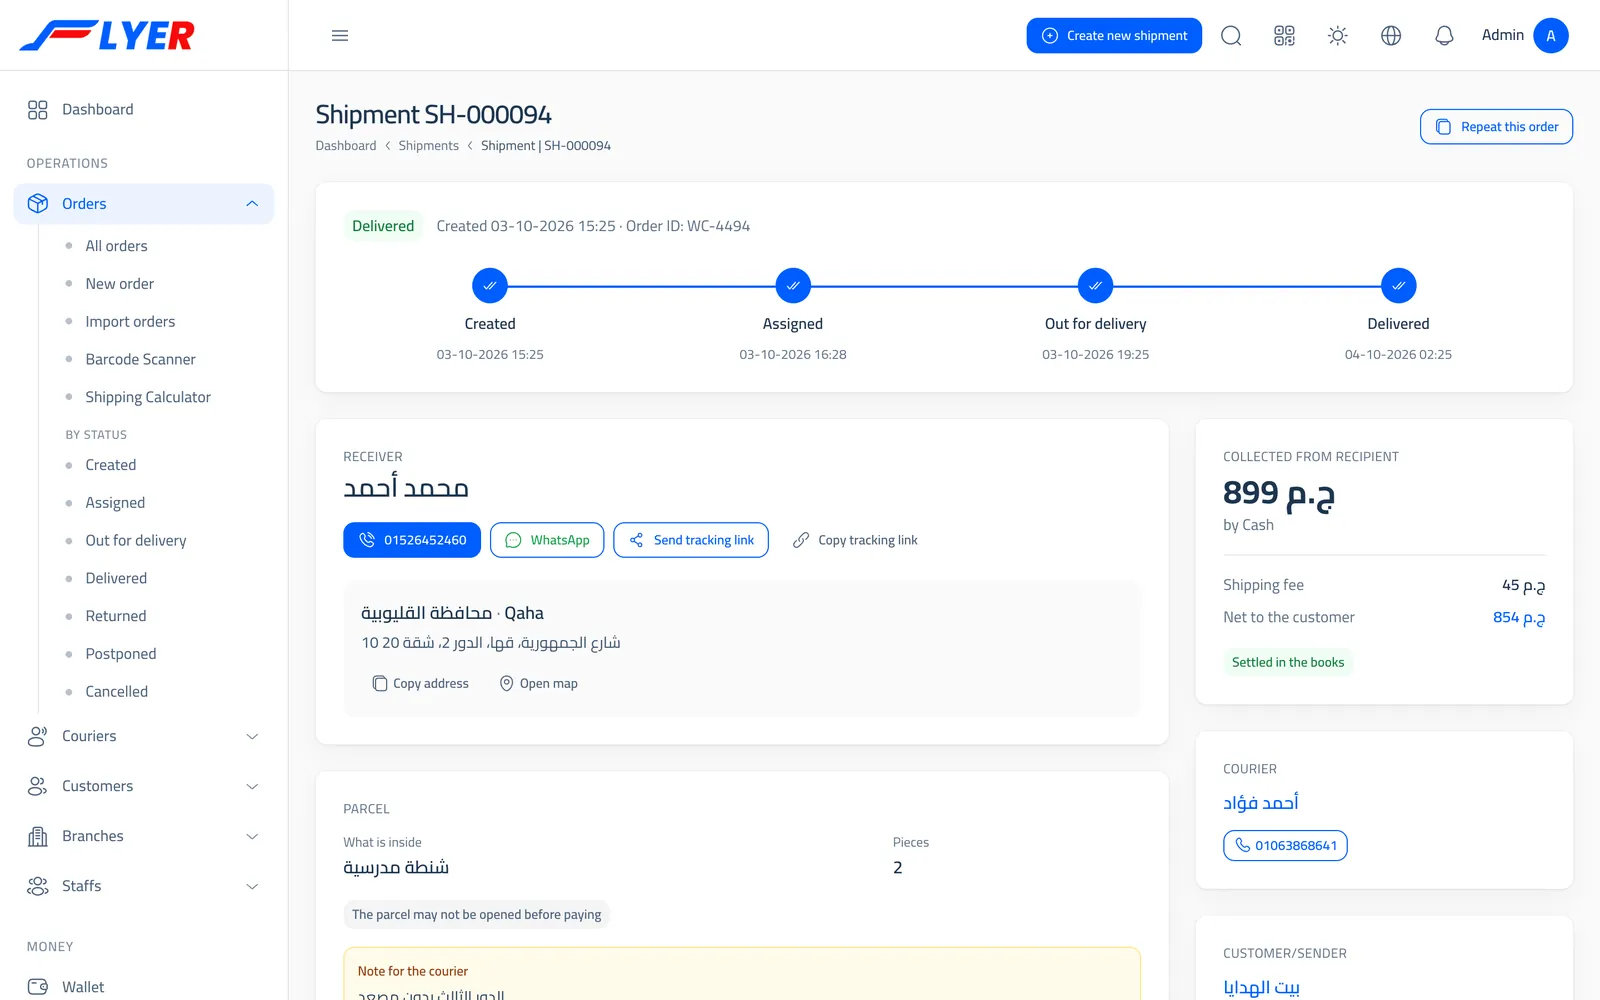This screenshot has height=1000, width=1600.
Task: Collapse the Orders menu chevron
Action: (252, 204)
